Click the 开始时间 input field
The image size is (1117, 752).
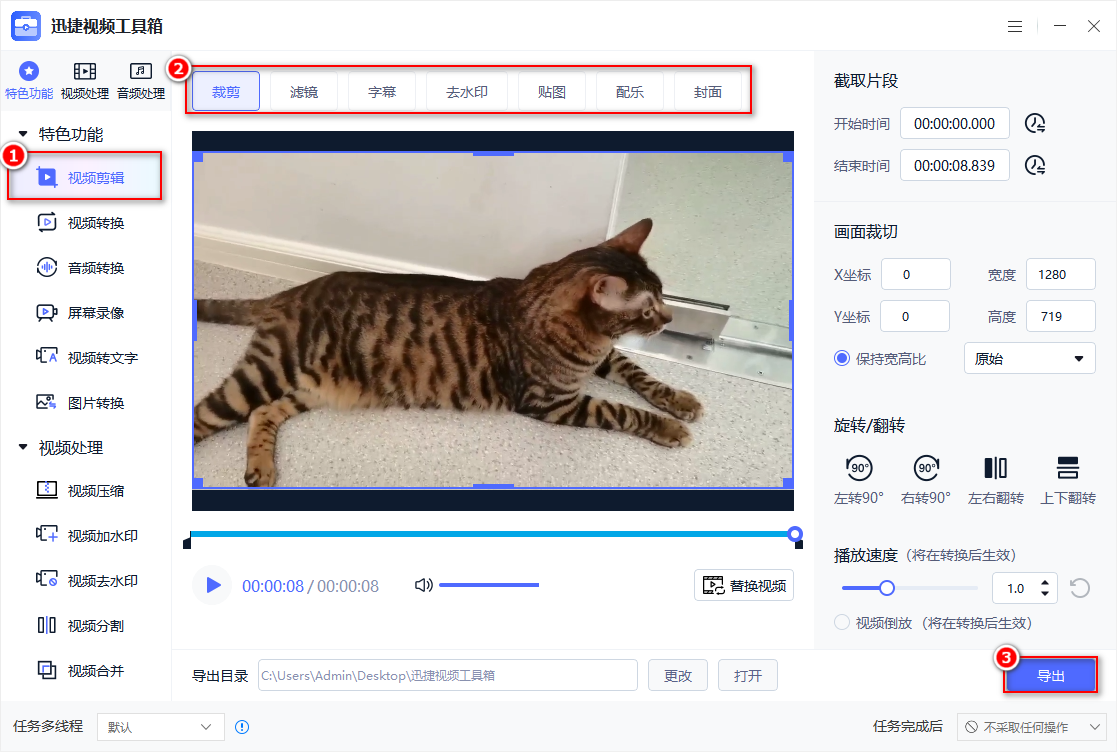coord(954,123)
